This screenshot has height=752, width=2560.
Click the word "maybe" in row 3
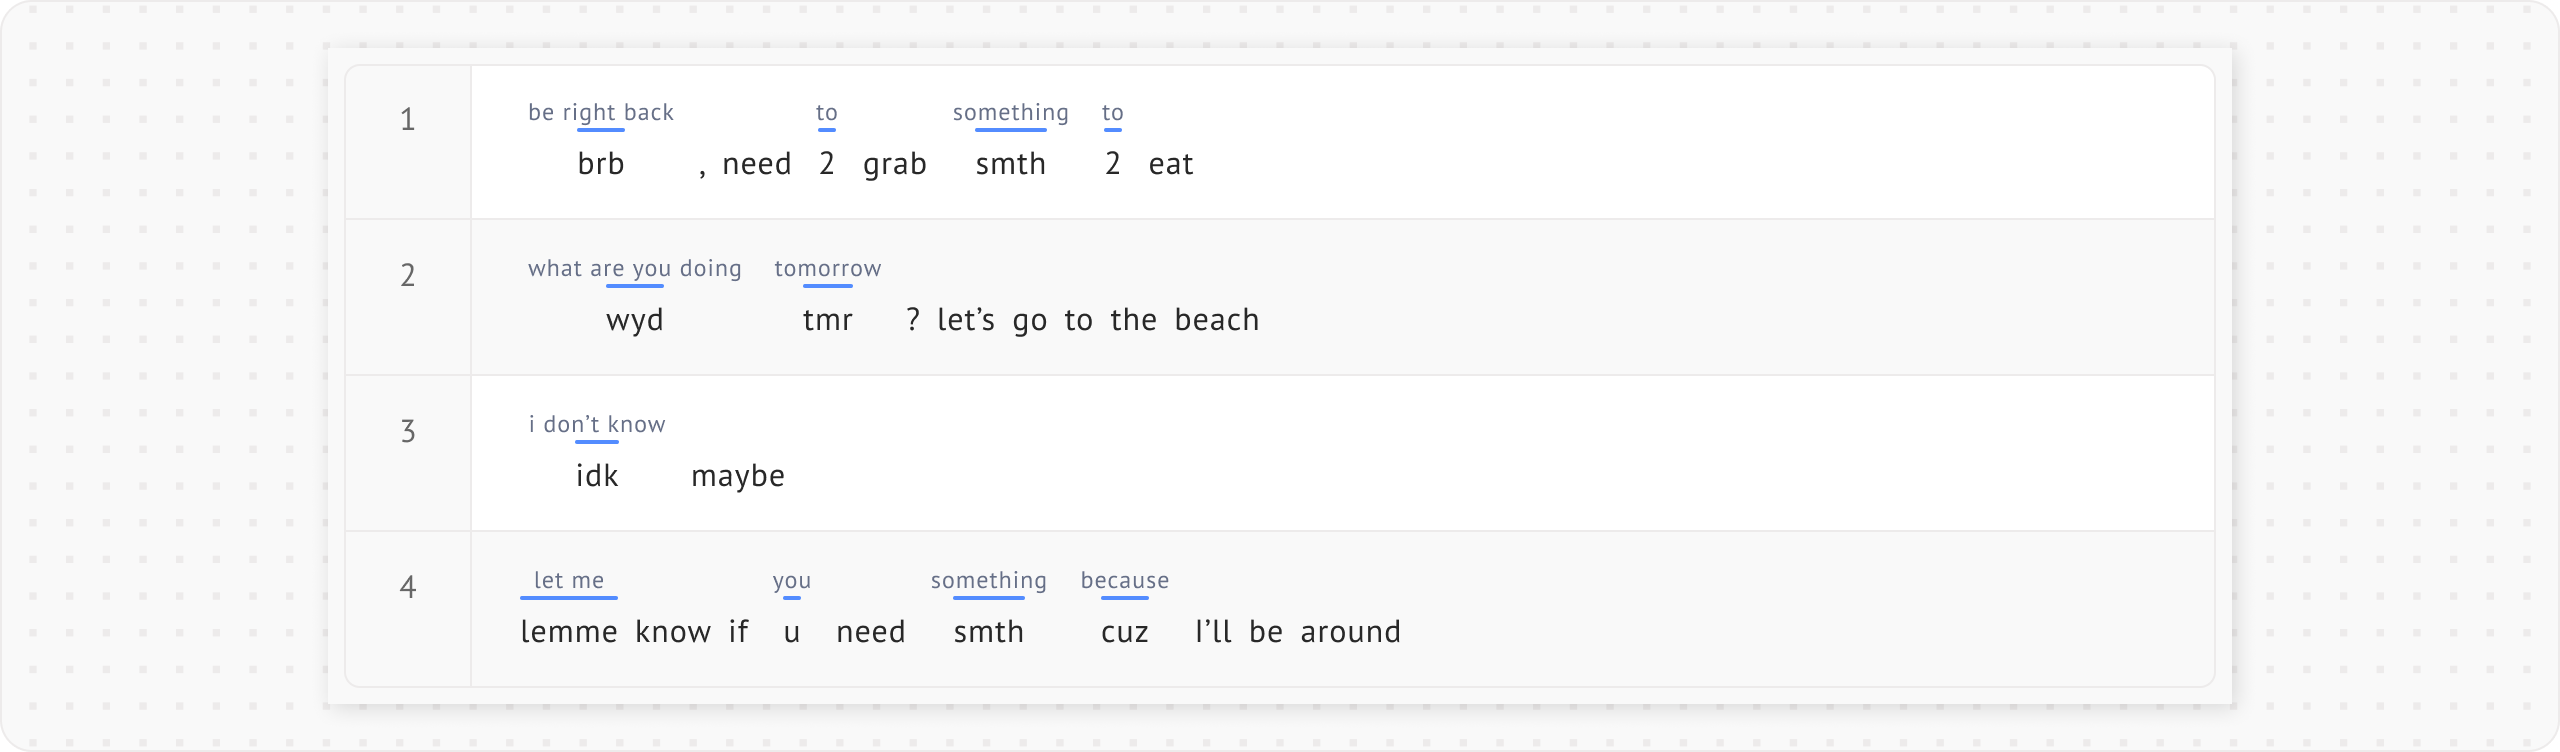point(738,476)
